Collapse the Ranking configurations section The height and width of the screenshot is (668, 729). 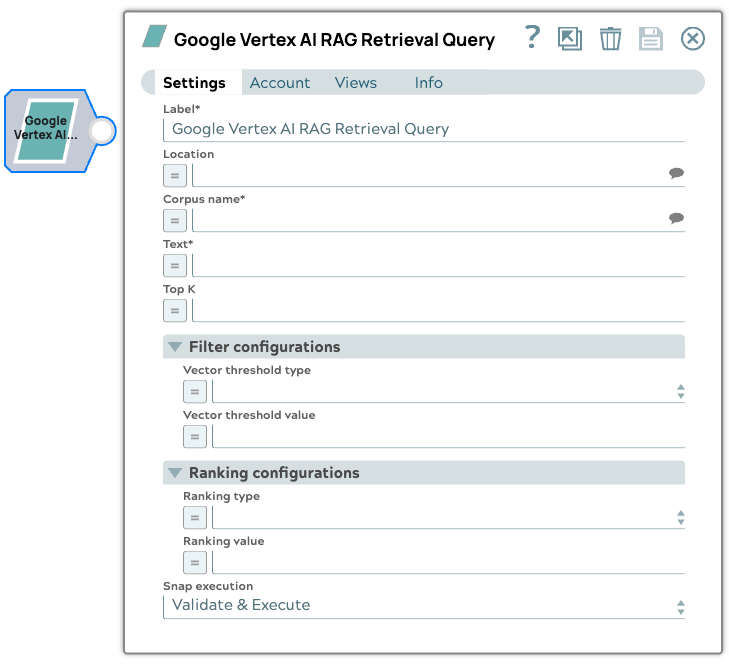point(175,473)
